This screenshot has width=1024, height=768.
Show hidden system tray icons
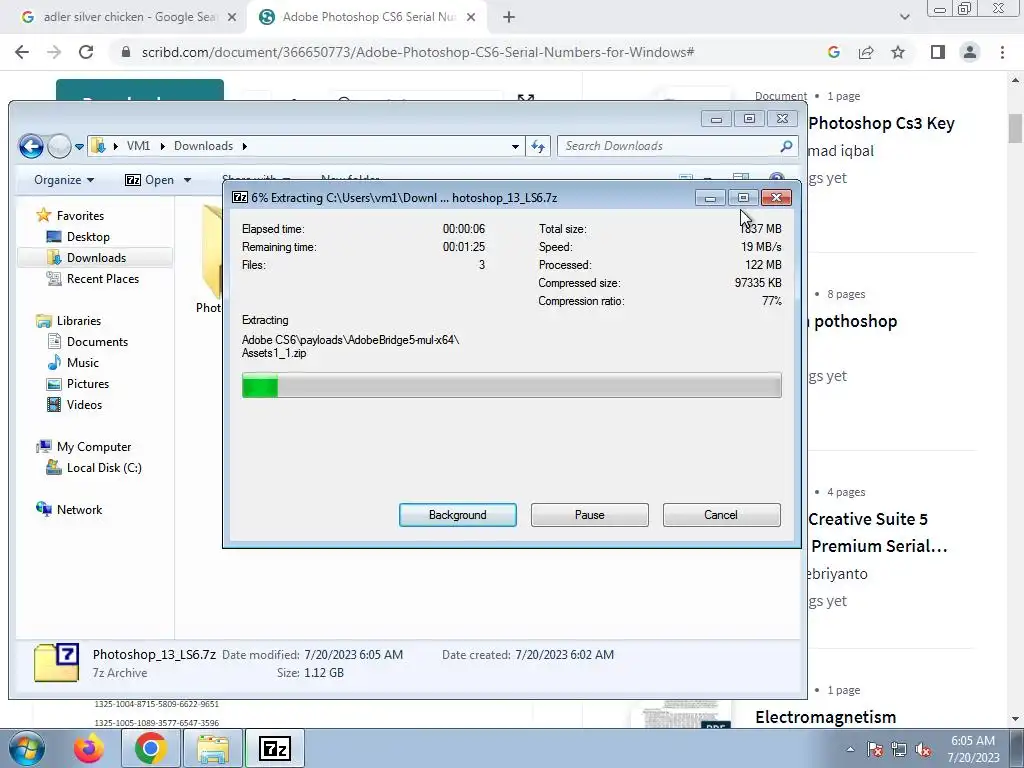point(850,749)
